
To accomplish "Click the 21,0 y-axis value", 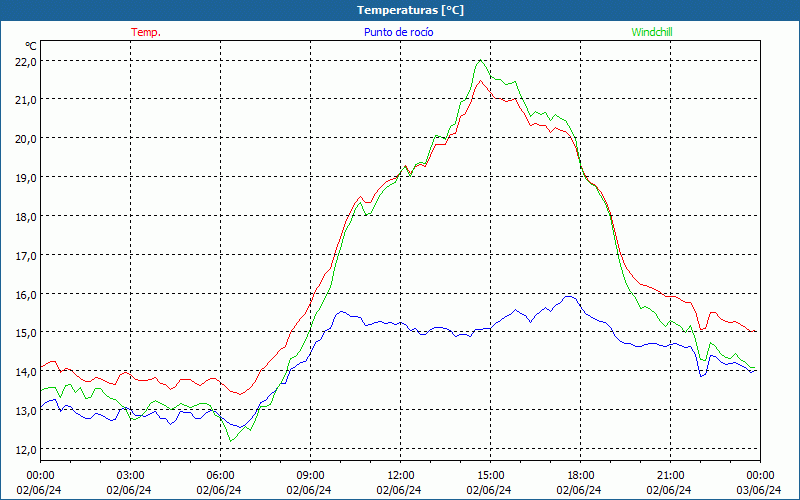I will [x=27, y=101].
